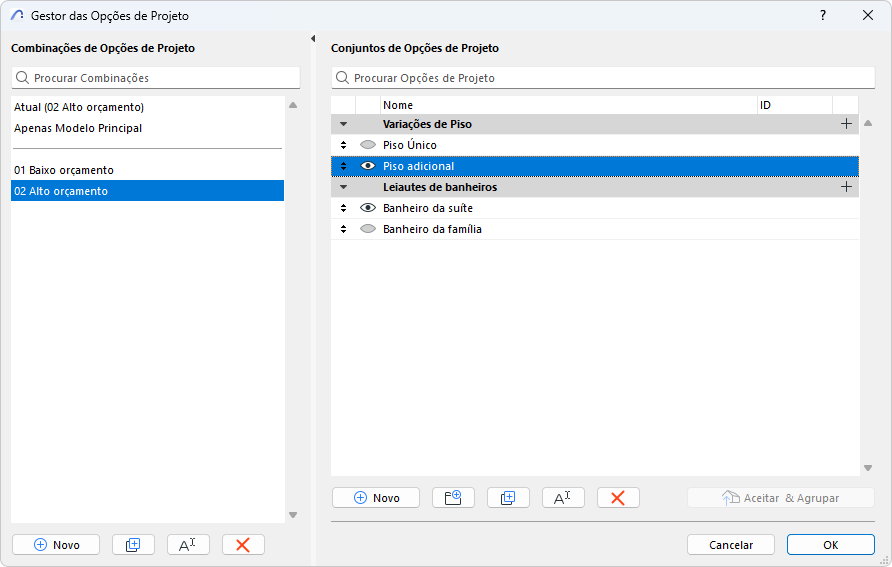
Task: Collapse Leiautes de banheiros group
Action: coord(343,187)
